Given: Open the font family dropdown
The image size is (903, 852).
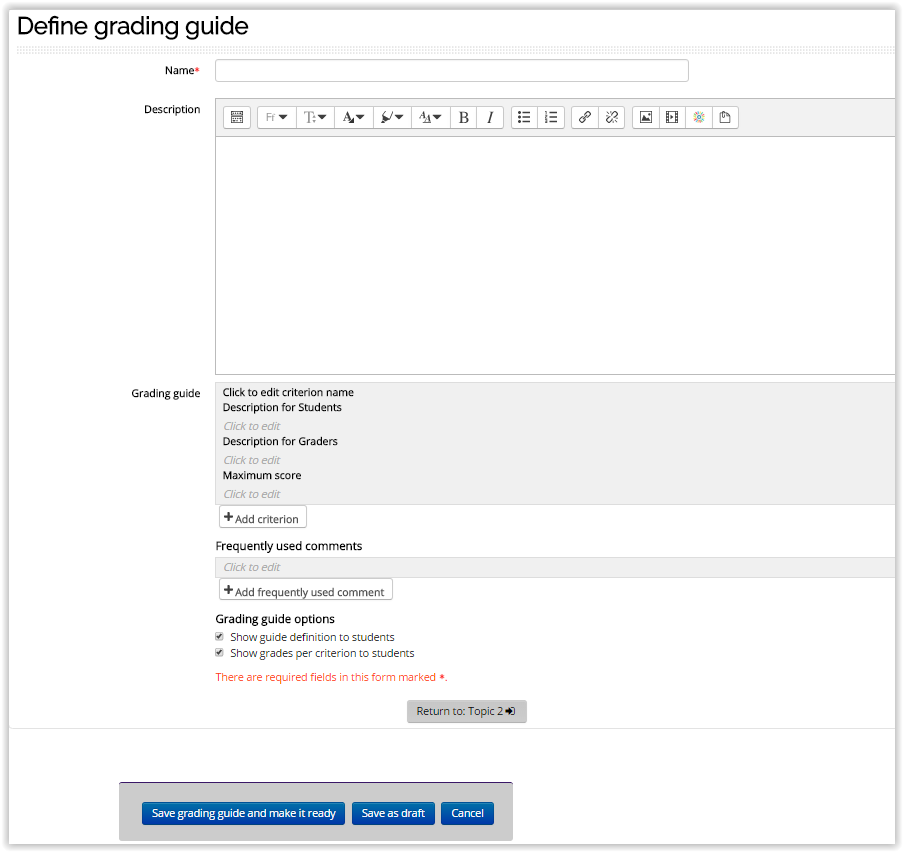Looking at the screenshot, I should pos(276,118).
